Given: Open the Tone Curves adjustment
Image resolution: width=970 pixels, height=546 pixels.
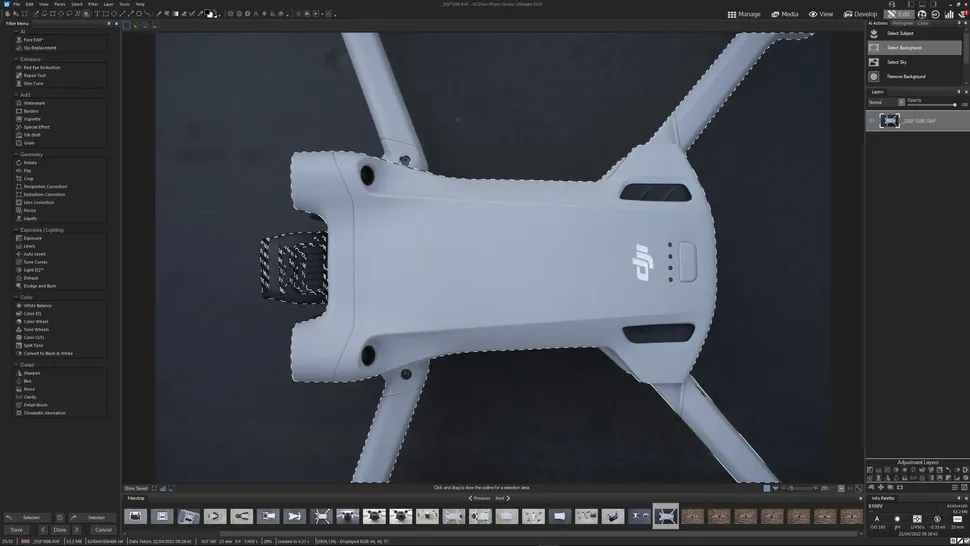Looking at the screenshot, I should click(35, 262).
